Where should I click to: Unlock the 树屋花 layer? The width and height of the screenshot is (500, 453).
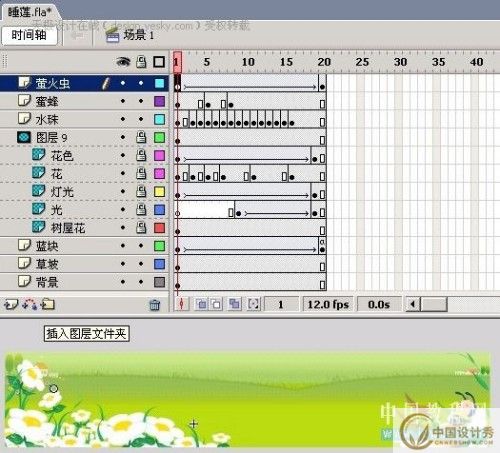141,228
